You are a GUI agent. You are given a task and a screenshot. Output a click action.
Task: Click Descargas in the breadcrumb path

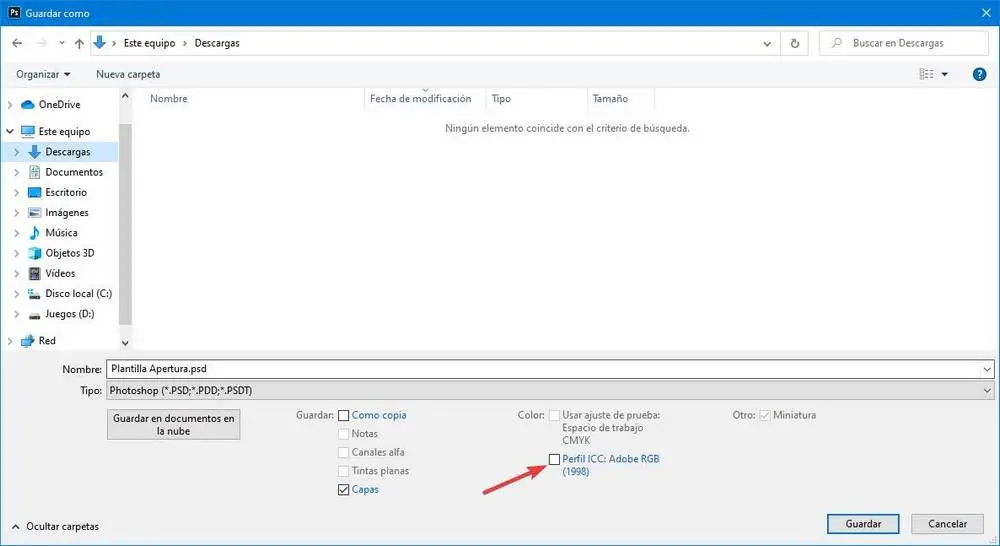217,43
